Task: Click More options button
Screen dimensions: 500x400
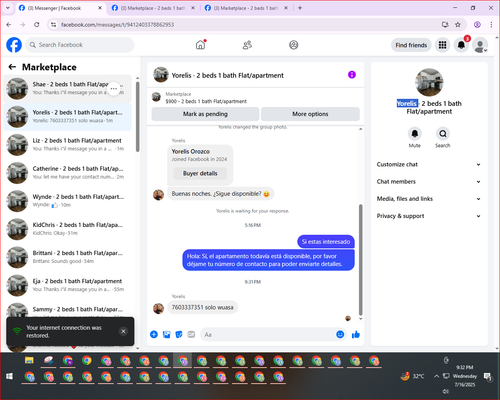Action: click(310, 114)
